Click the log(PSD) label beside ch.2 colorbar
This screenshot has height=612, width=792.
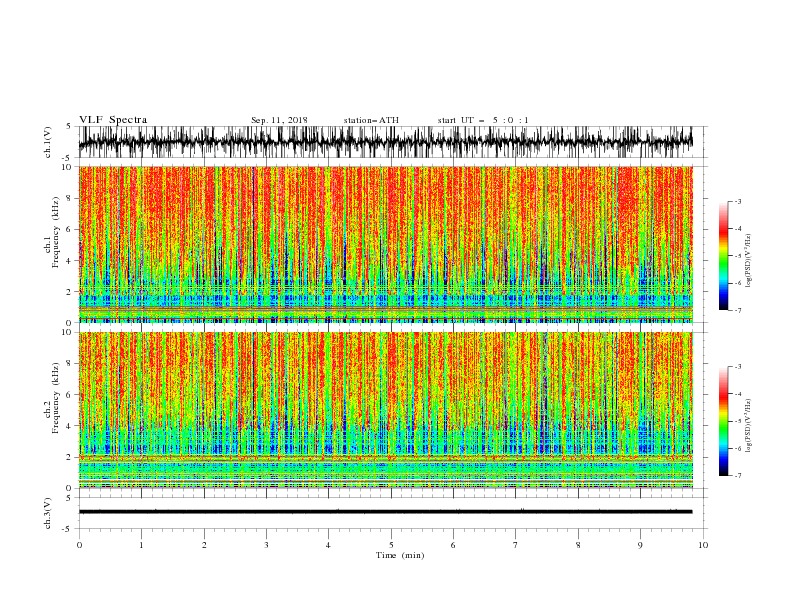coord(748,426)
